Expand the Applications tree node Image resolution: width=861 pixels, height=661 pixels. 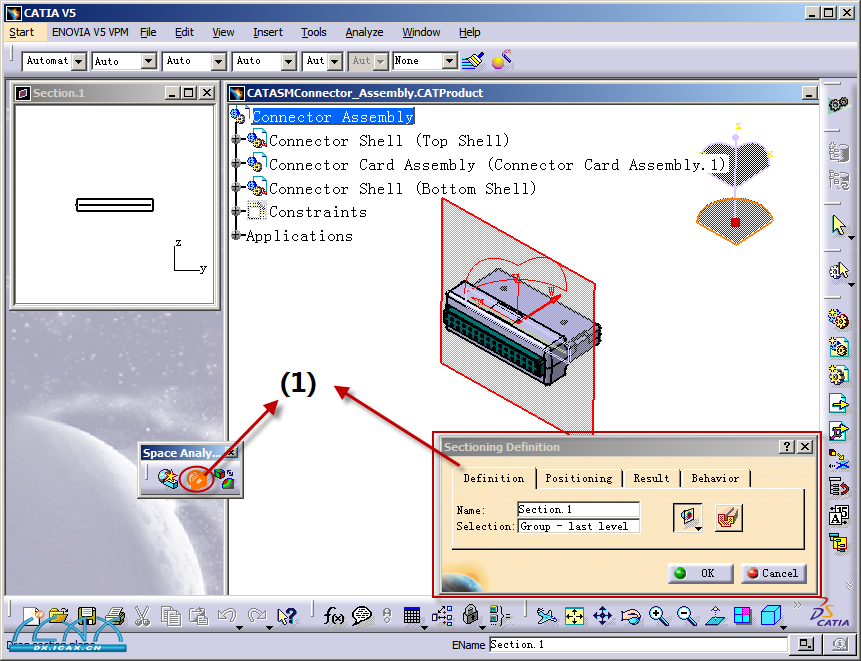coord(236,236)
